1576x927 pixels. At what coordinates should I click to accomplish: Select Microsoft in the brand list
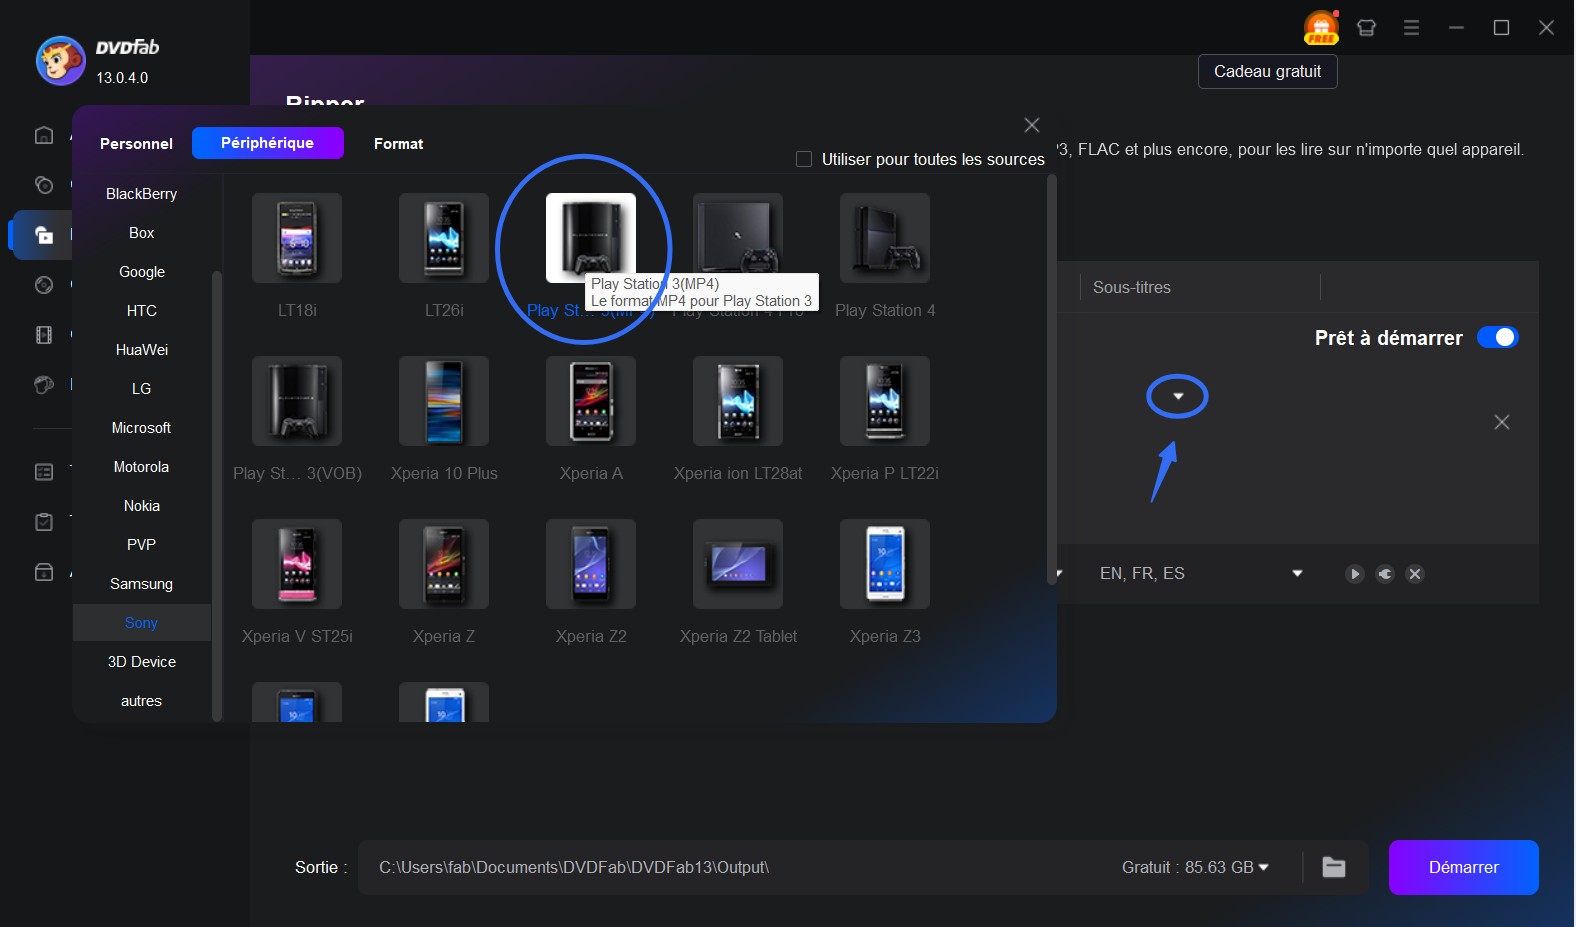point(141,428)
